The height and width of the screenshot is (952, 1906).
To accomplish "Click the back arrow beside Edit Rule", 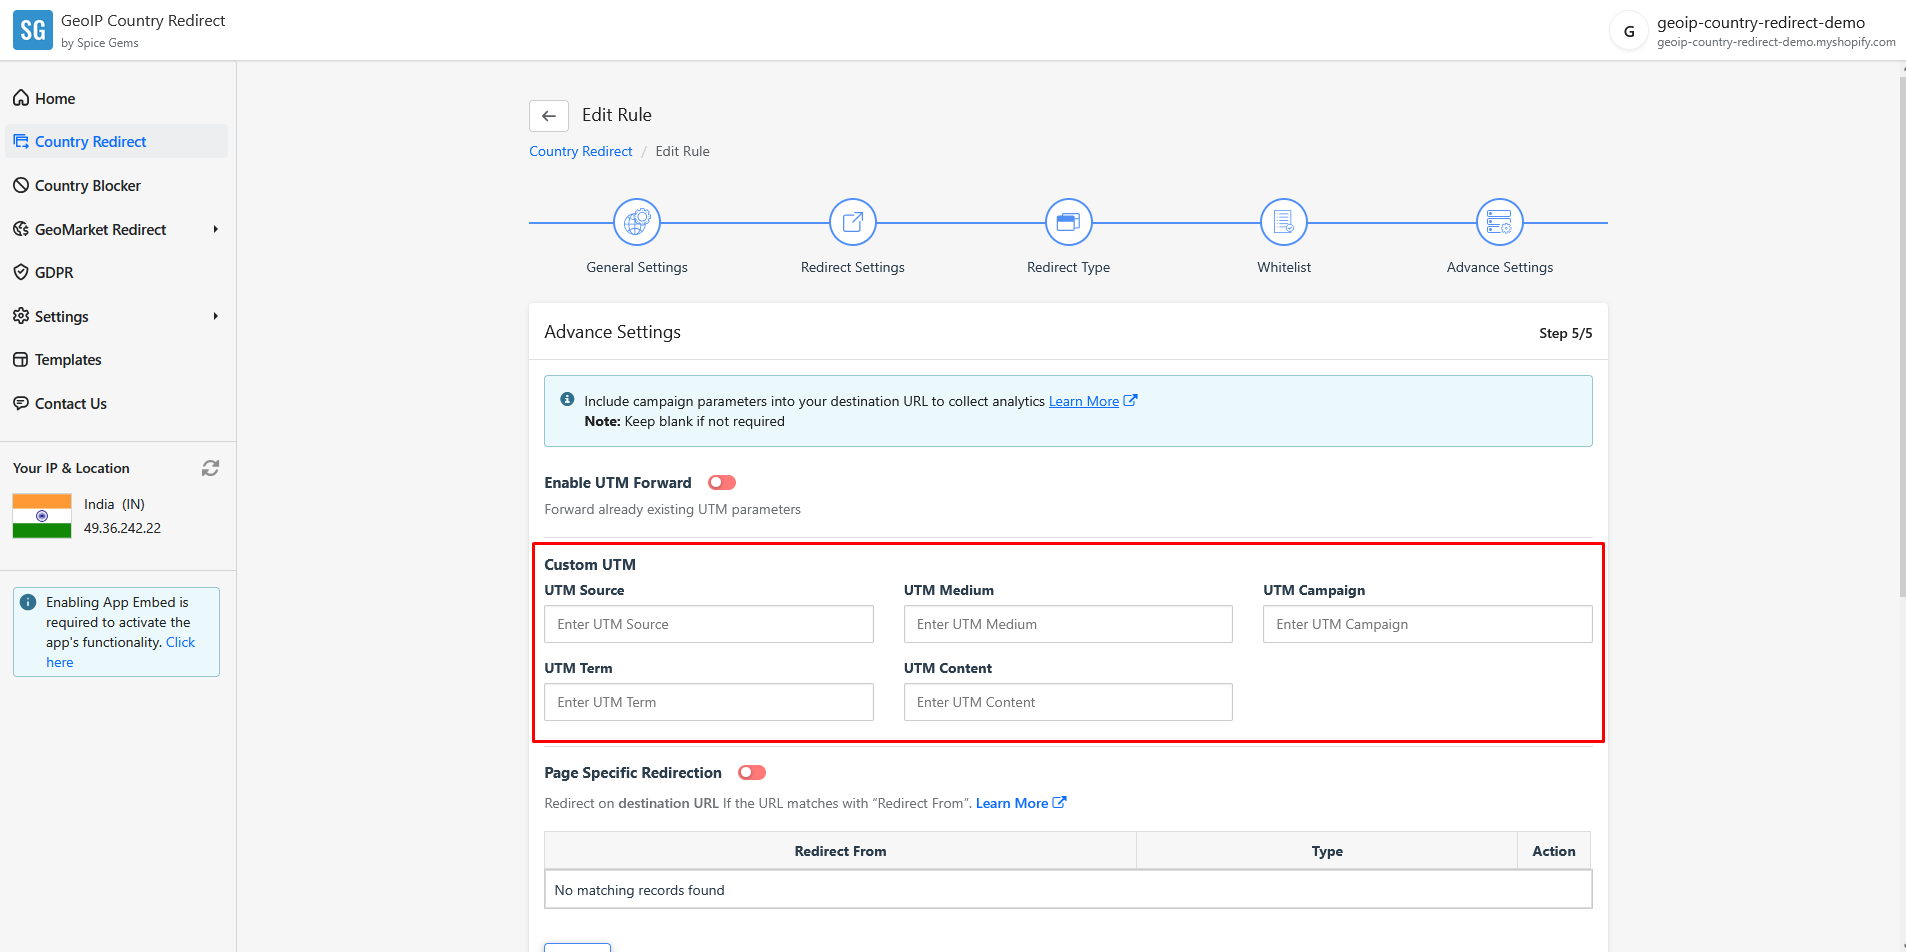I will coord(549,116).
